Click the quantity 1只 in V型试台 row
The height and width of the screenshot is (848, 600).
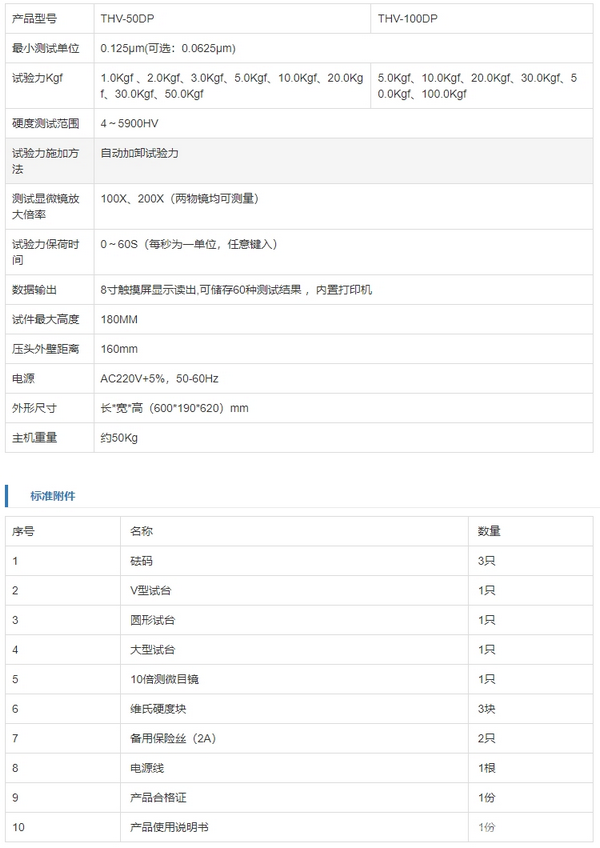[x=486, y=591]
